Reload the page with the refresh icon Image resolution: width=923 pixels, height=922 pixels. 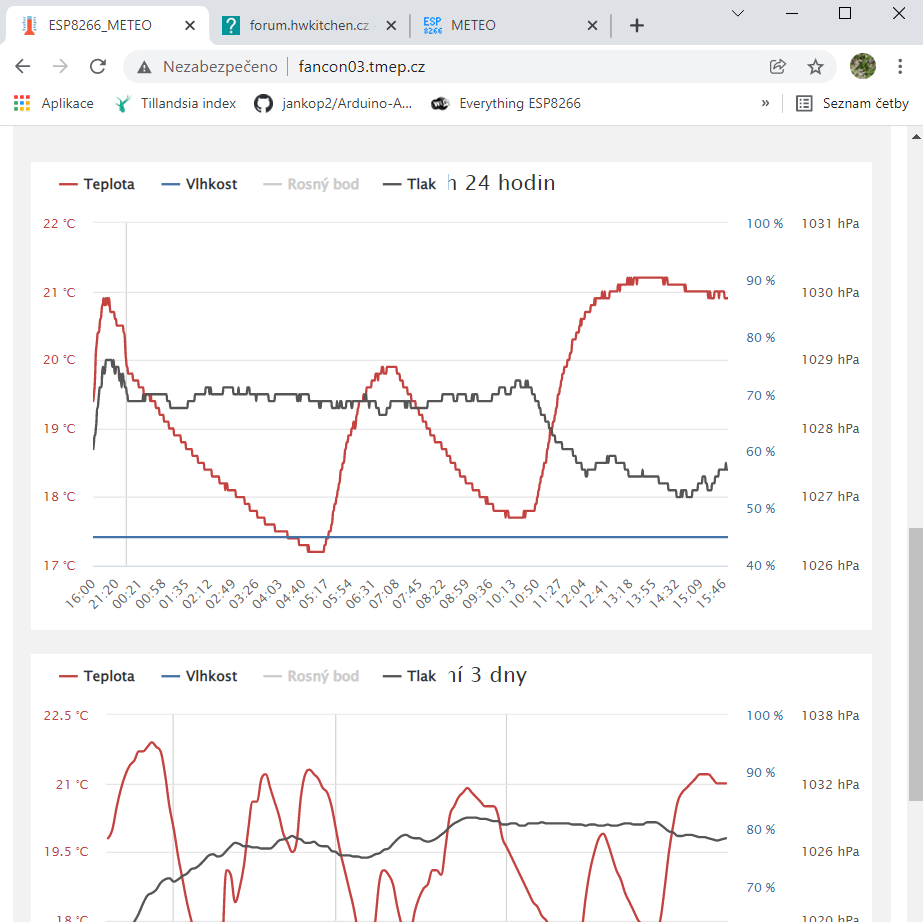click(x=98, y=67)
